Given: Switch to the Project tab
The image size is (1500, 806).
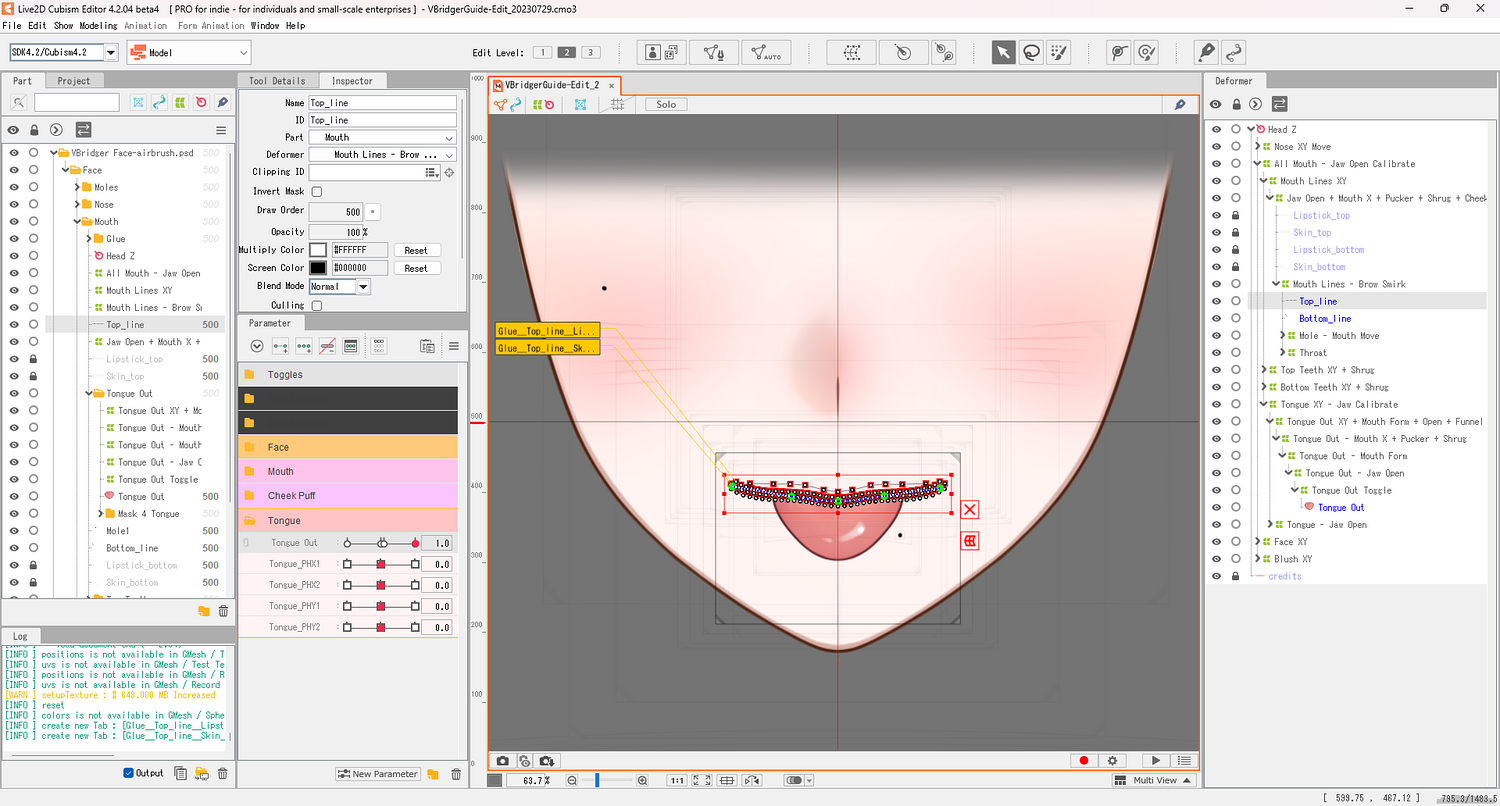Looking at the screenshot, I should click(x=74, y=81).
